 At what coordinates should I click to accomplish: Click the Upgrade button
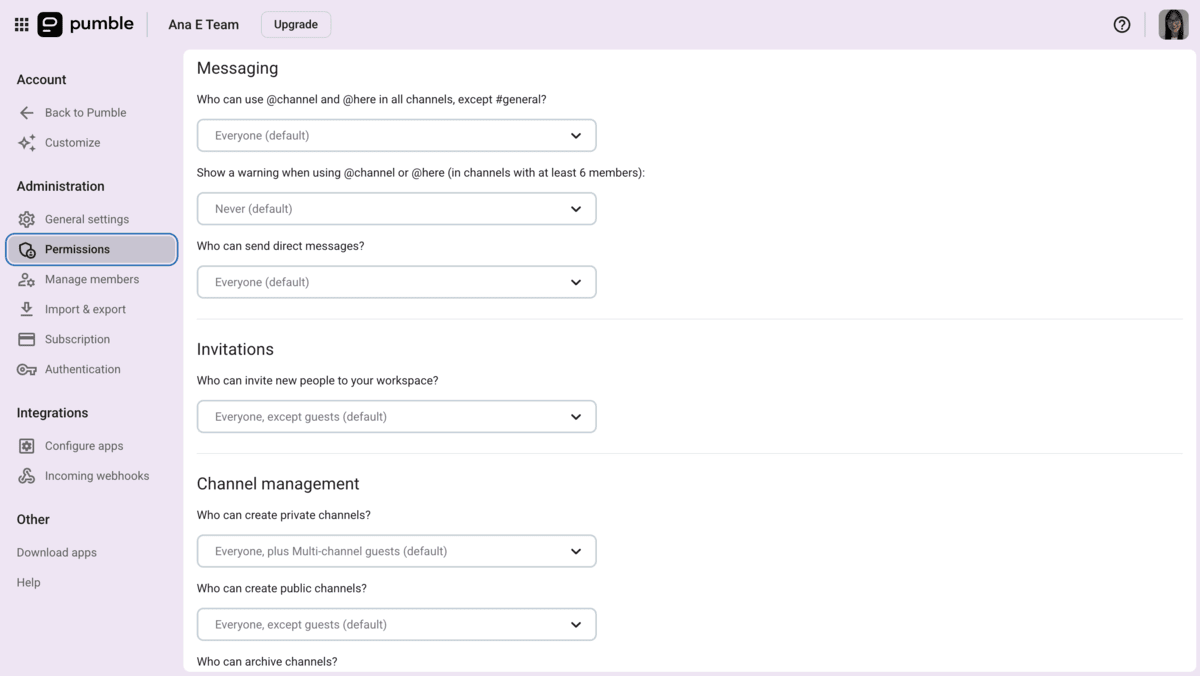[295, 24]
